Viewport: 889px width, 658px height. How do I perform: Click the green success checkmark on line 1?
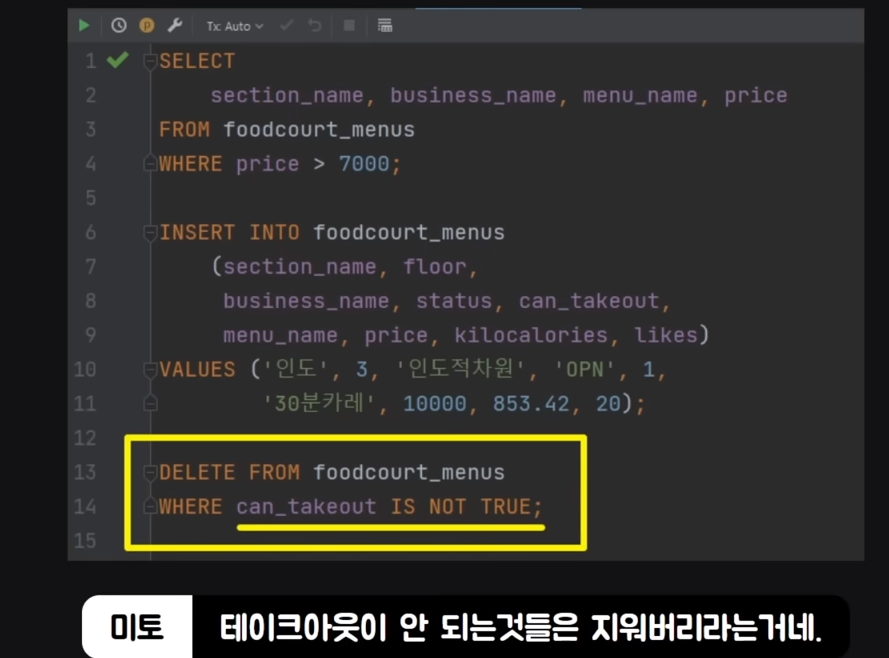[118, 60]
